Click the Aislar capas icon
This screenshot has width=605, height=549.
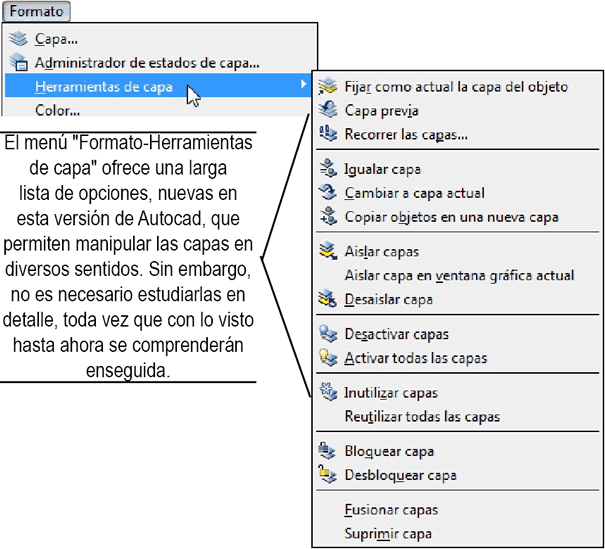point(328,251)
